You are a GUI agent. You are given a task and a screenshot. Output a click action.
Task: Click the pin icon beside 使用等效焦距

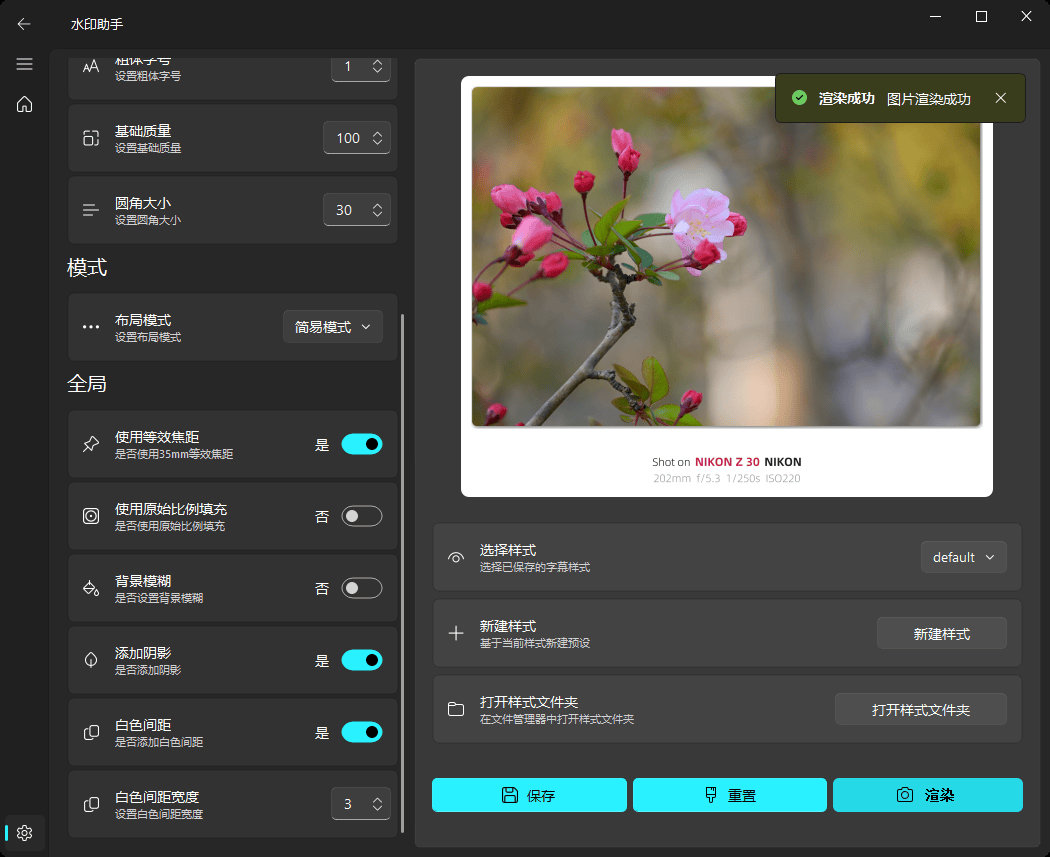coord(91,444)
